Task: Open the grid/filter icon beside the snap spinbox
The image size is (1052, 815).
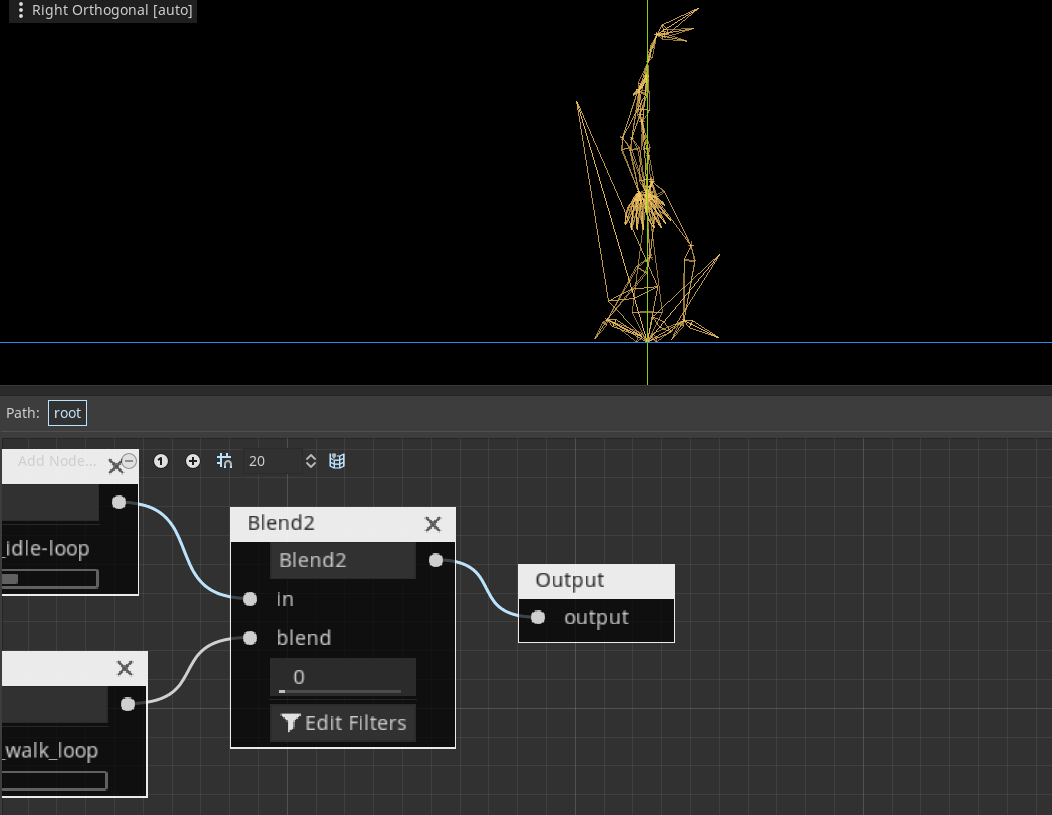Action: point(337,461)
